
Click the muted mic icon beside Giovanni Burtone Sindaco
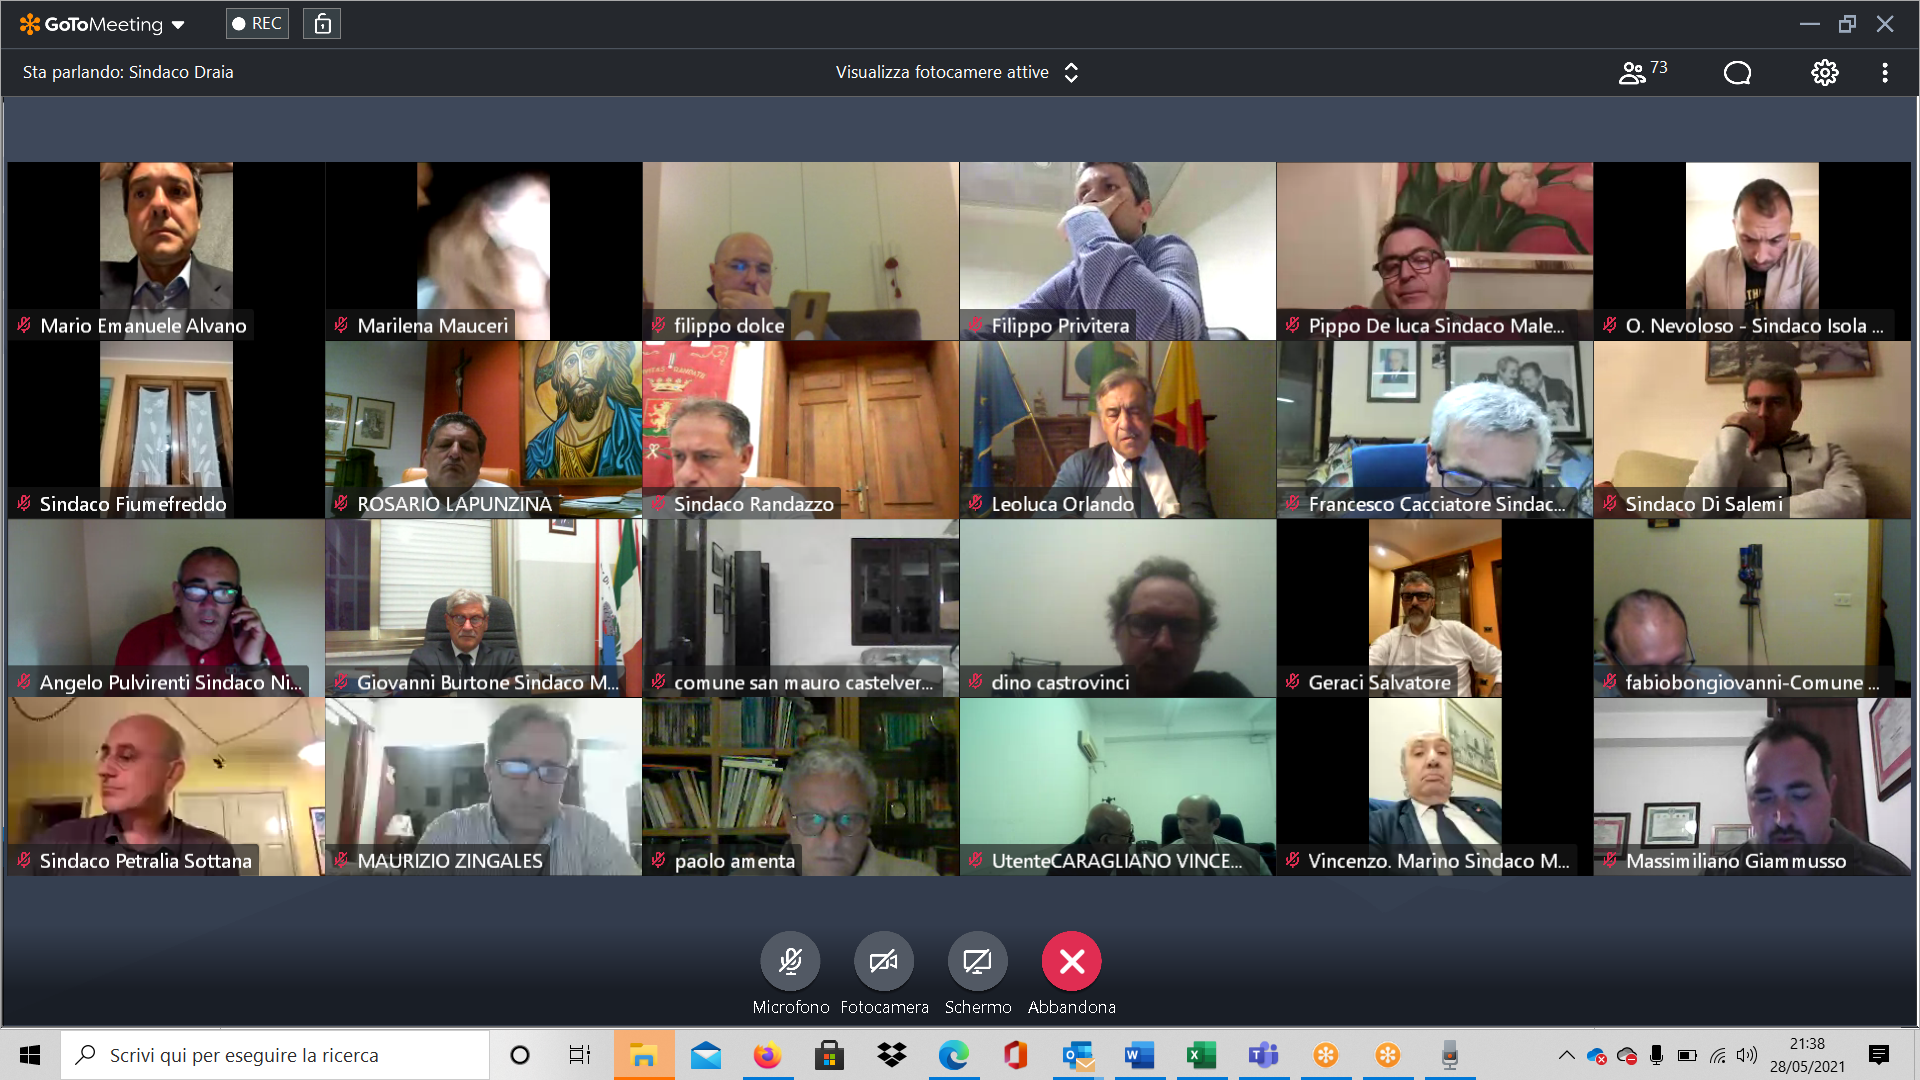point(341,682)
